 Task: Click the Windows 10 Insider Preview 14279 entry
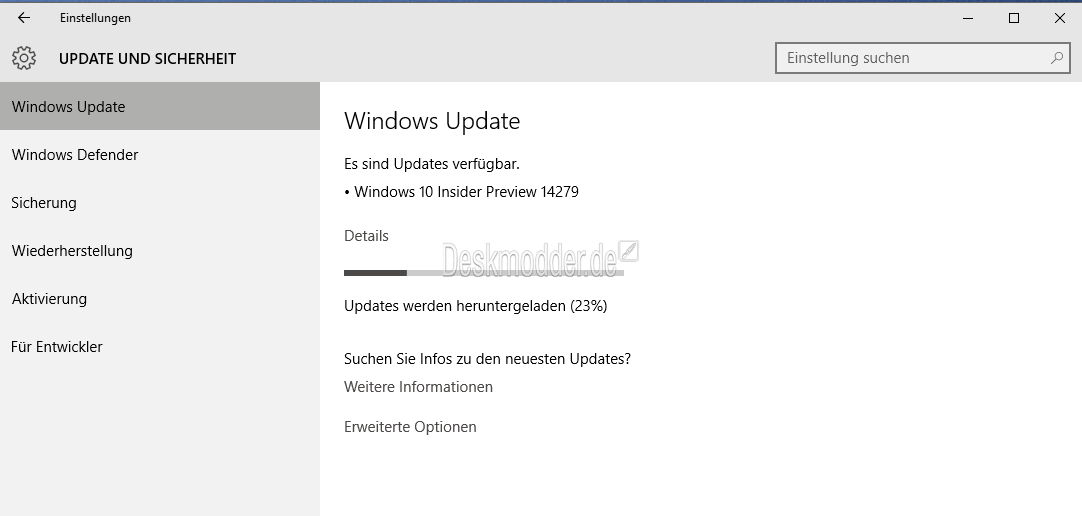461,192
